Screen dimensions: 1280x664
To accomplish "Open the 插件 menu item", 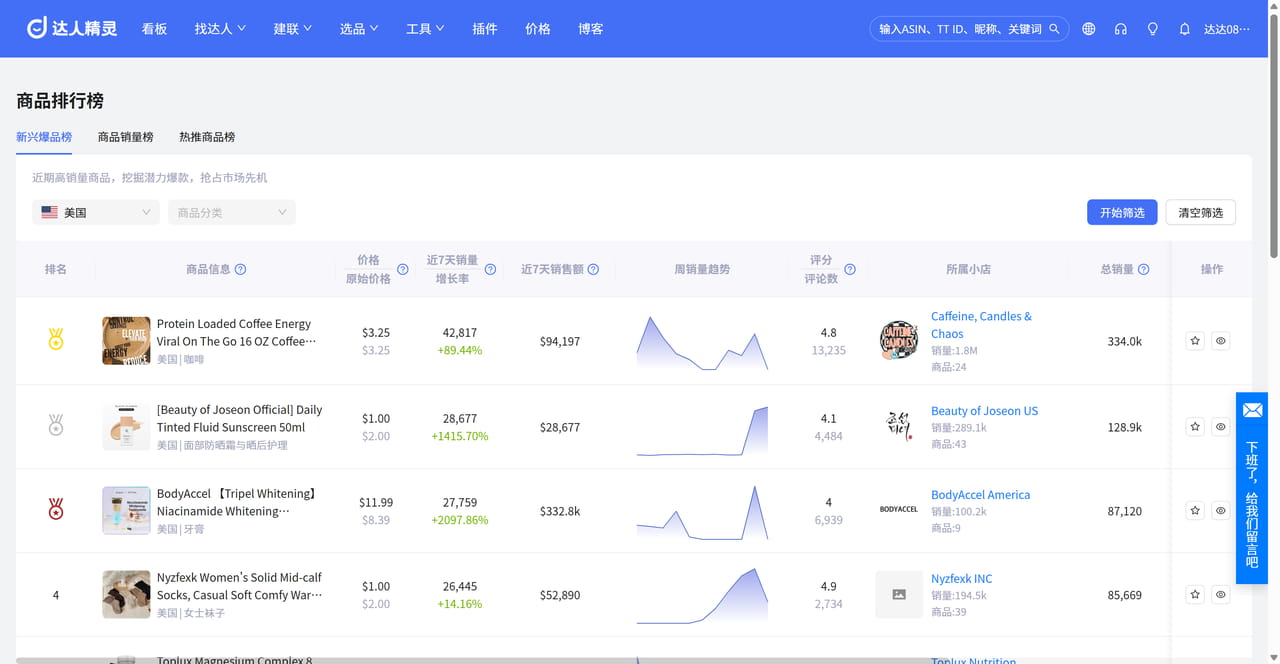I will click(485, 29).
